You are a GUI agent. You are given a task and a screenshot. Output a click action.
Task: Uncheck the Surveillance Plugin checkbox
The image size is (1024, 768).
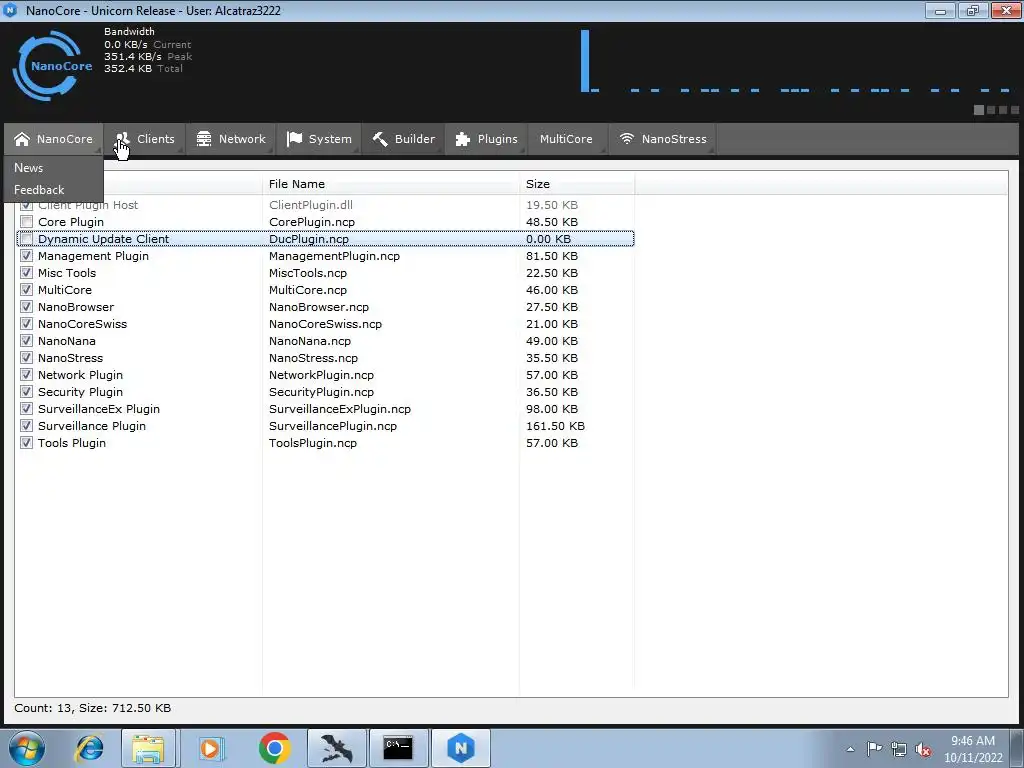26,426
